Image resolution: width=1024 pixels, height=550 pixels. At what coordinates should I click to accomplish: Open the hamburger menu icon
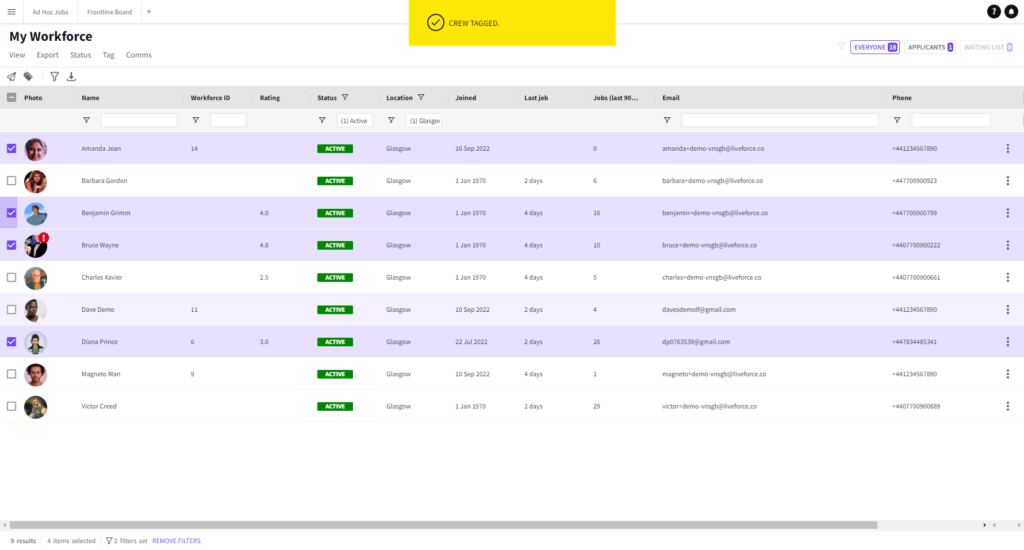coord(11,12)
